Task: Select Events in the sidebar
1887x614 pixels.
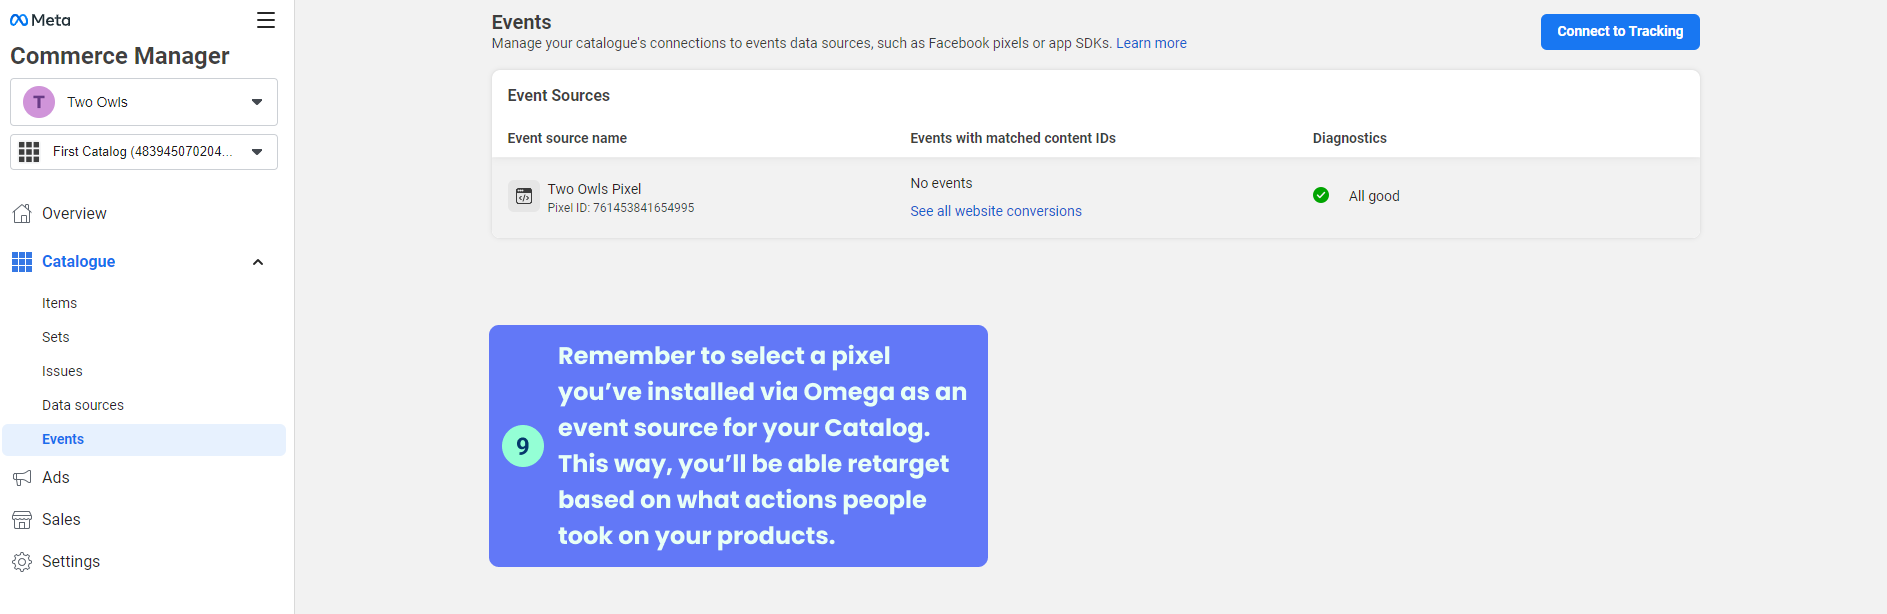Action: pos(144,440)
